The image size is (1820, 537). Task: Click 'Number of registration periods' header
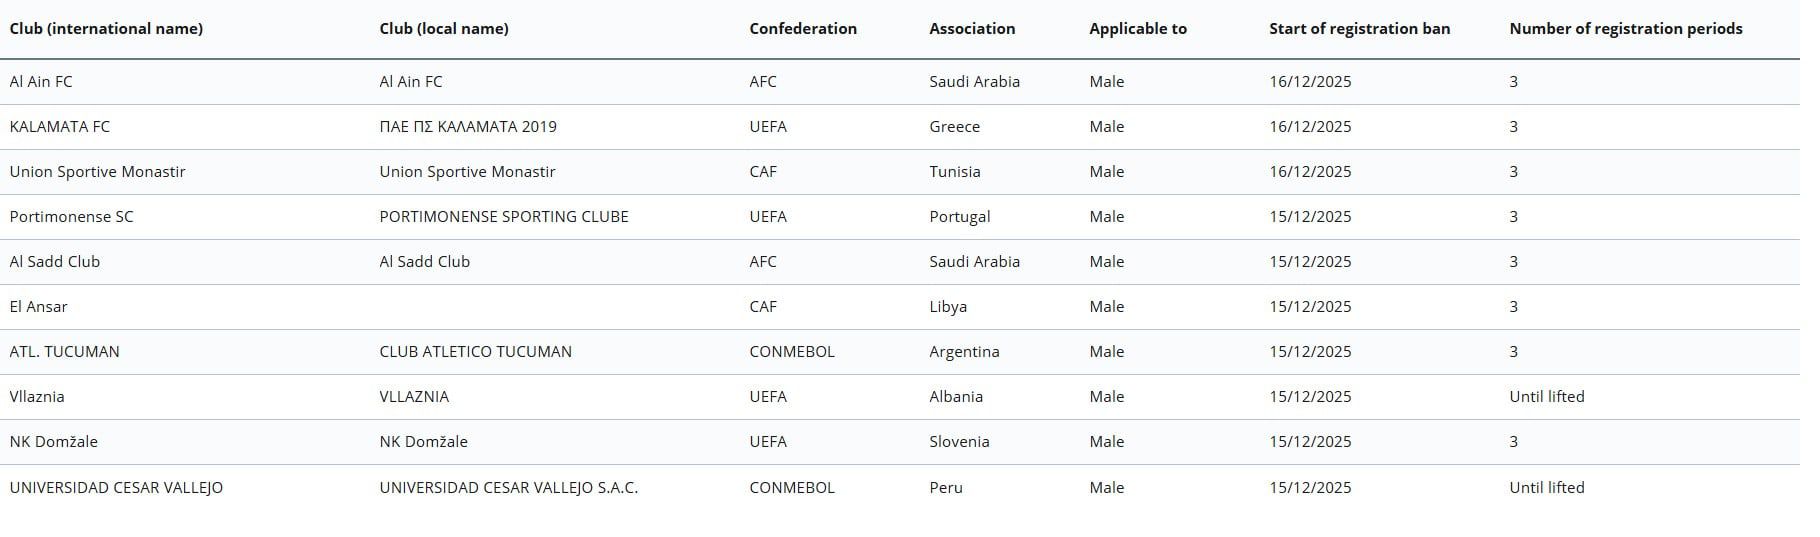click(x=1625, y=29)
